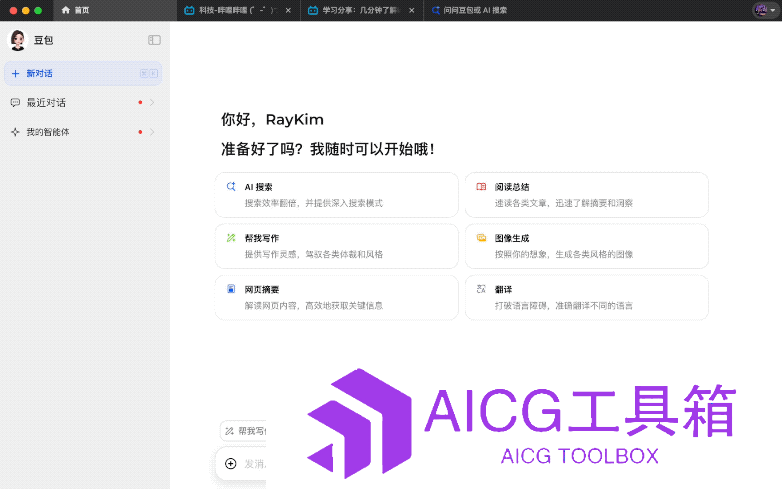Viewport: 782px width, 489px height.
Task: Open the 阅读总结 card
Action: (586, 195)
